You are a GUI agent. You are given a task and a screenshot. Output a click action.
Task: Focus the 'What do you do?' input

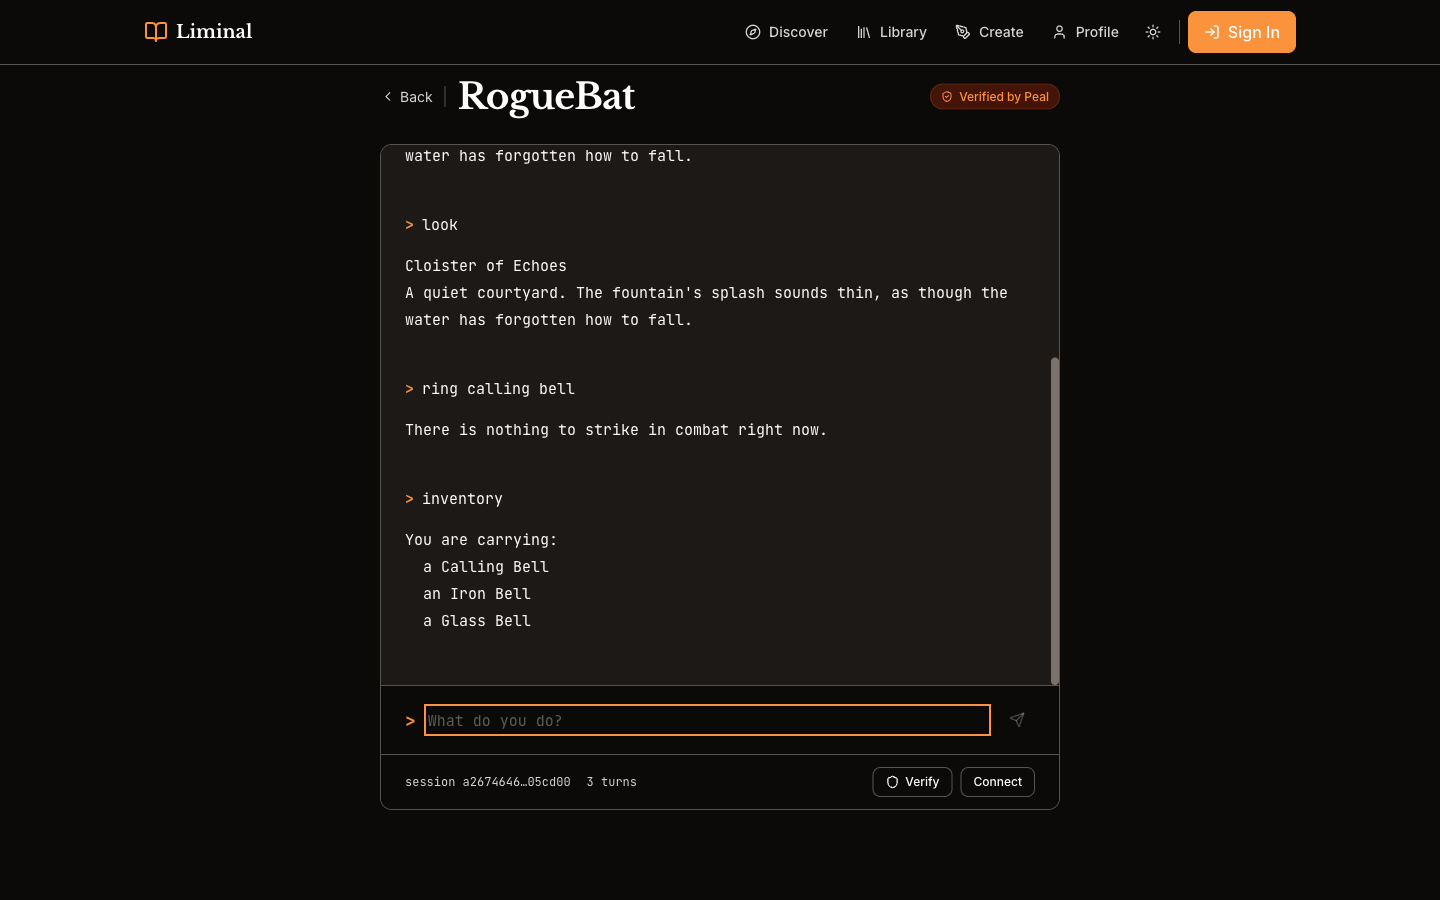[706, 720]
